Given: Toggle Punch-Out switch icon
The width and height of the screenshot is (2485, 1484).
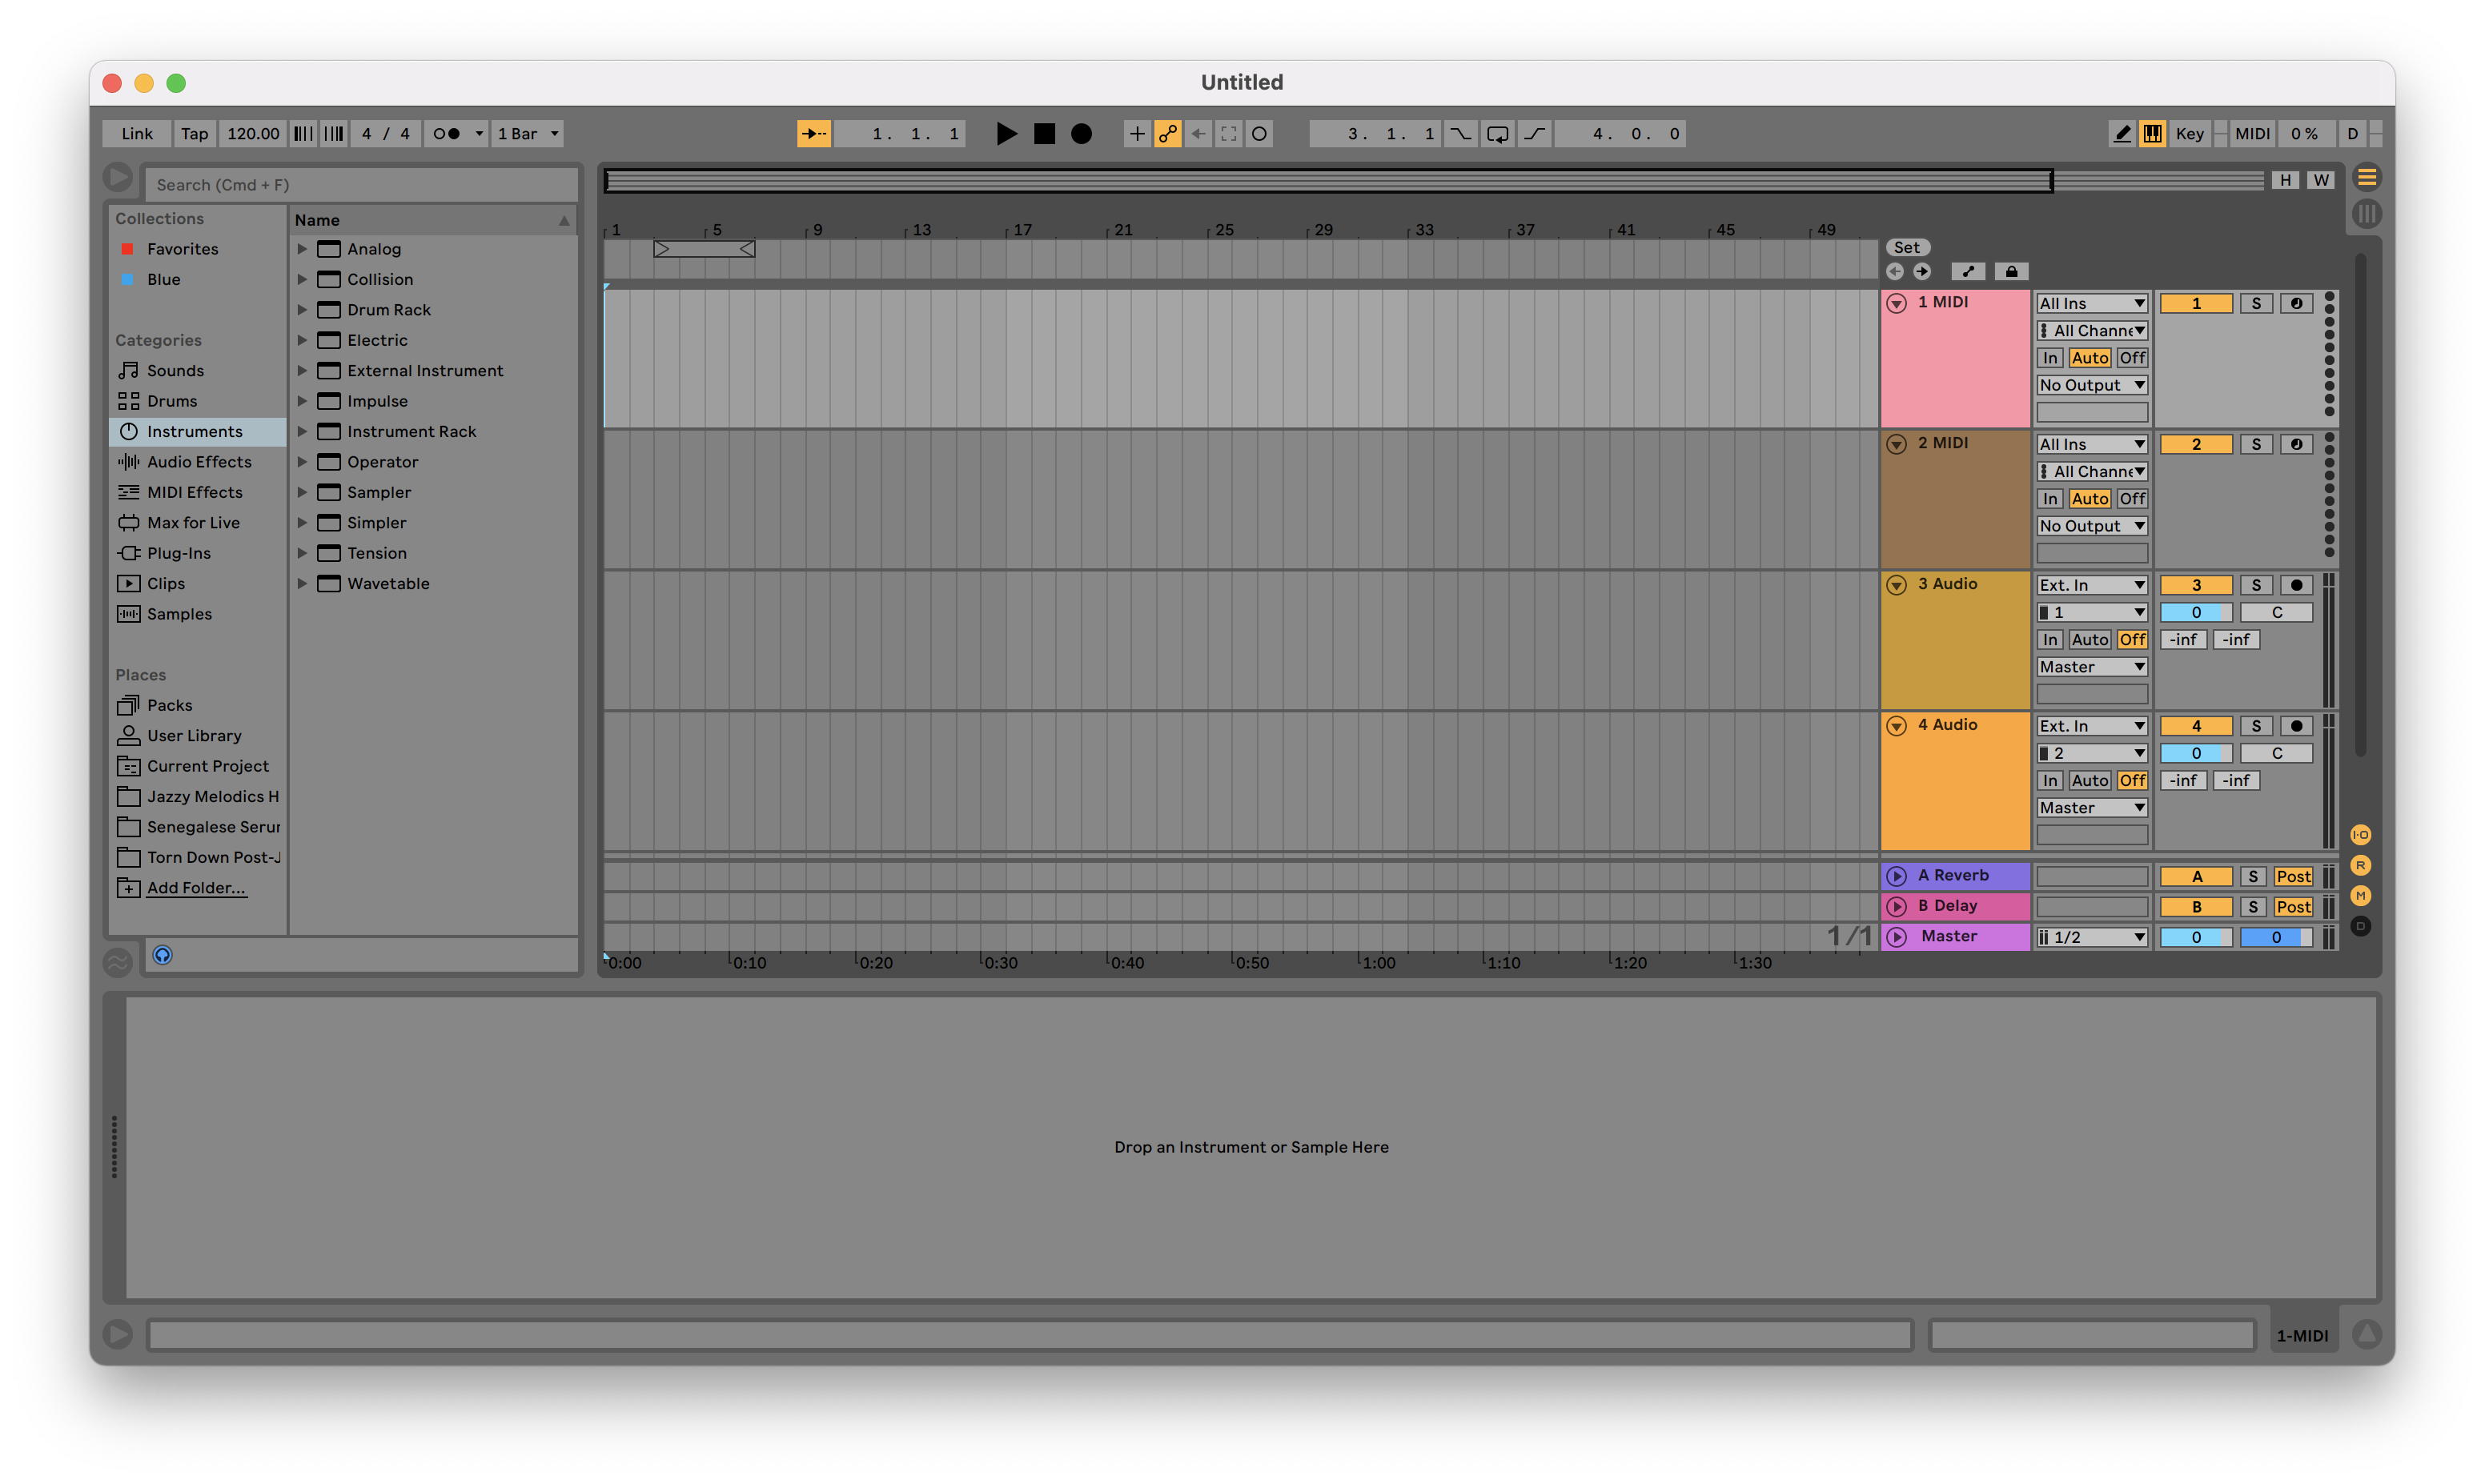Looking at the screenshot, I should 1534,134.
